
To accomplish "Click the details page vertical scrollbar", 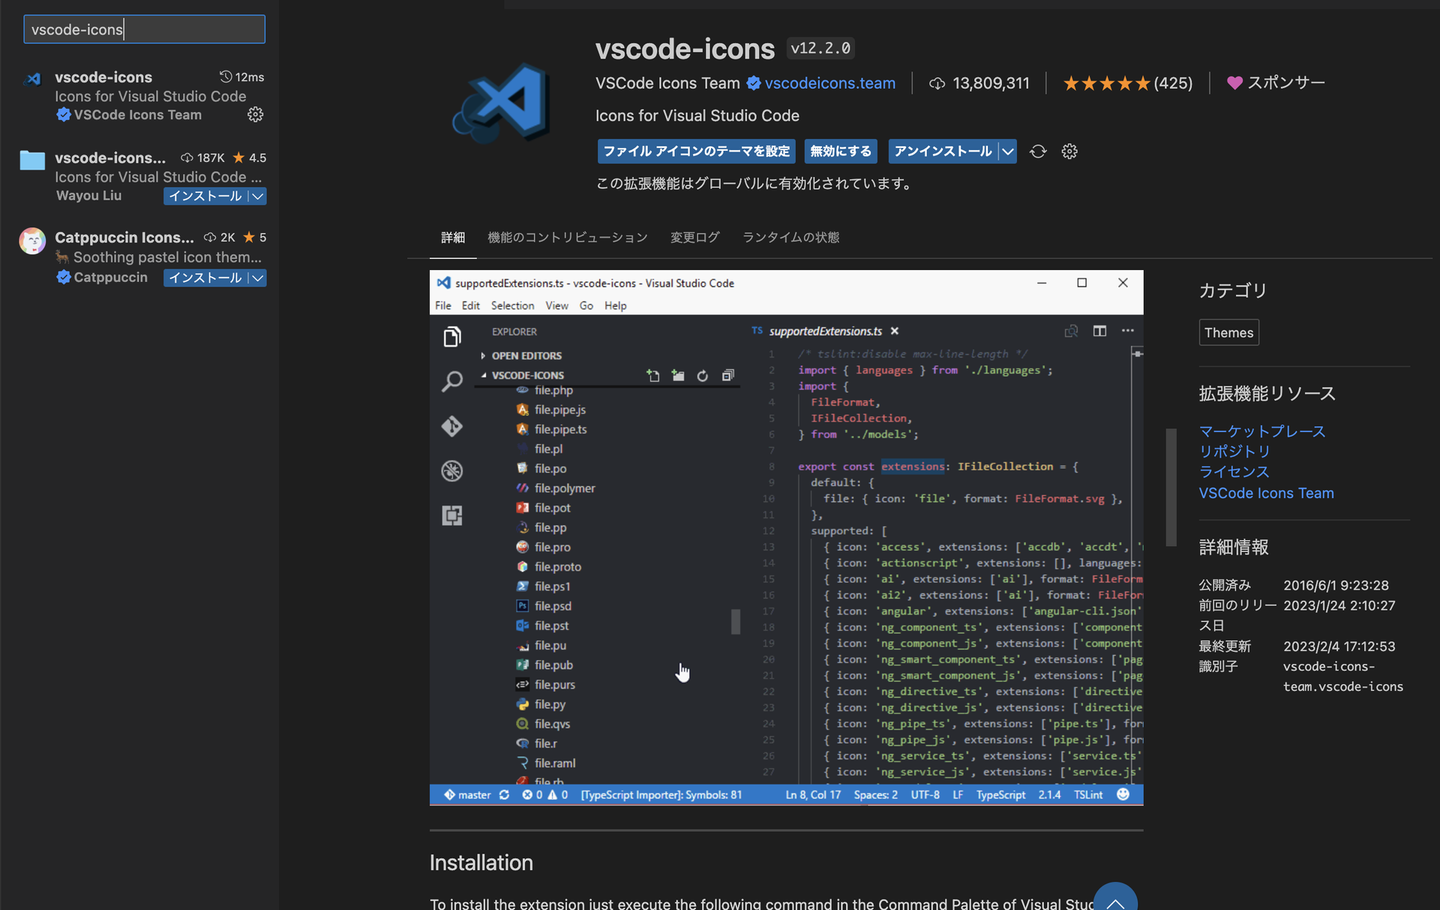I will click(1171, 487).
